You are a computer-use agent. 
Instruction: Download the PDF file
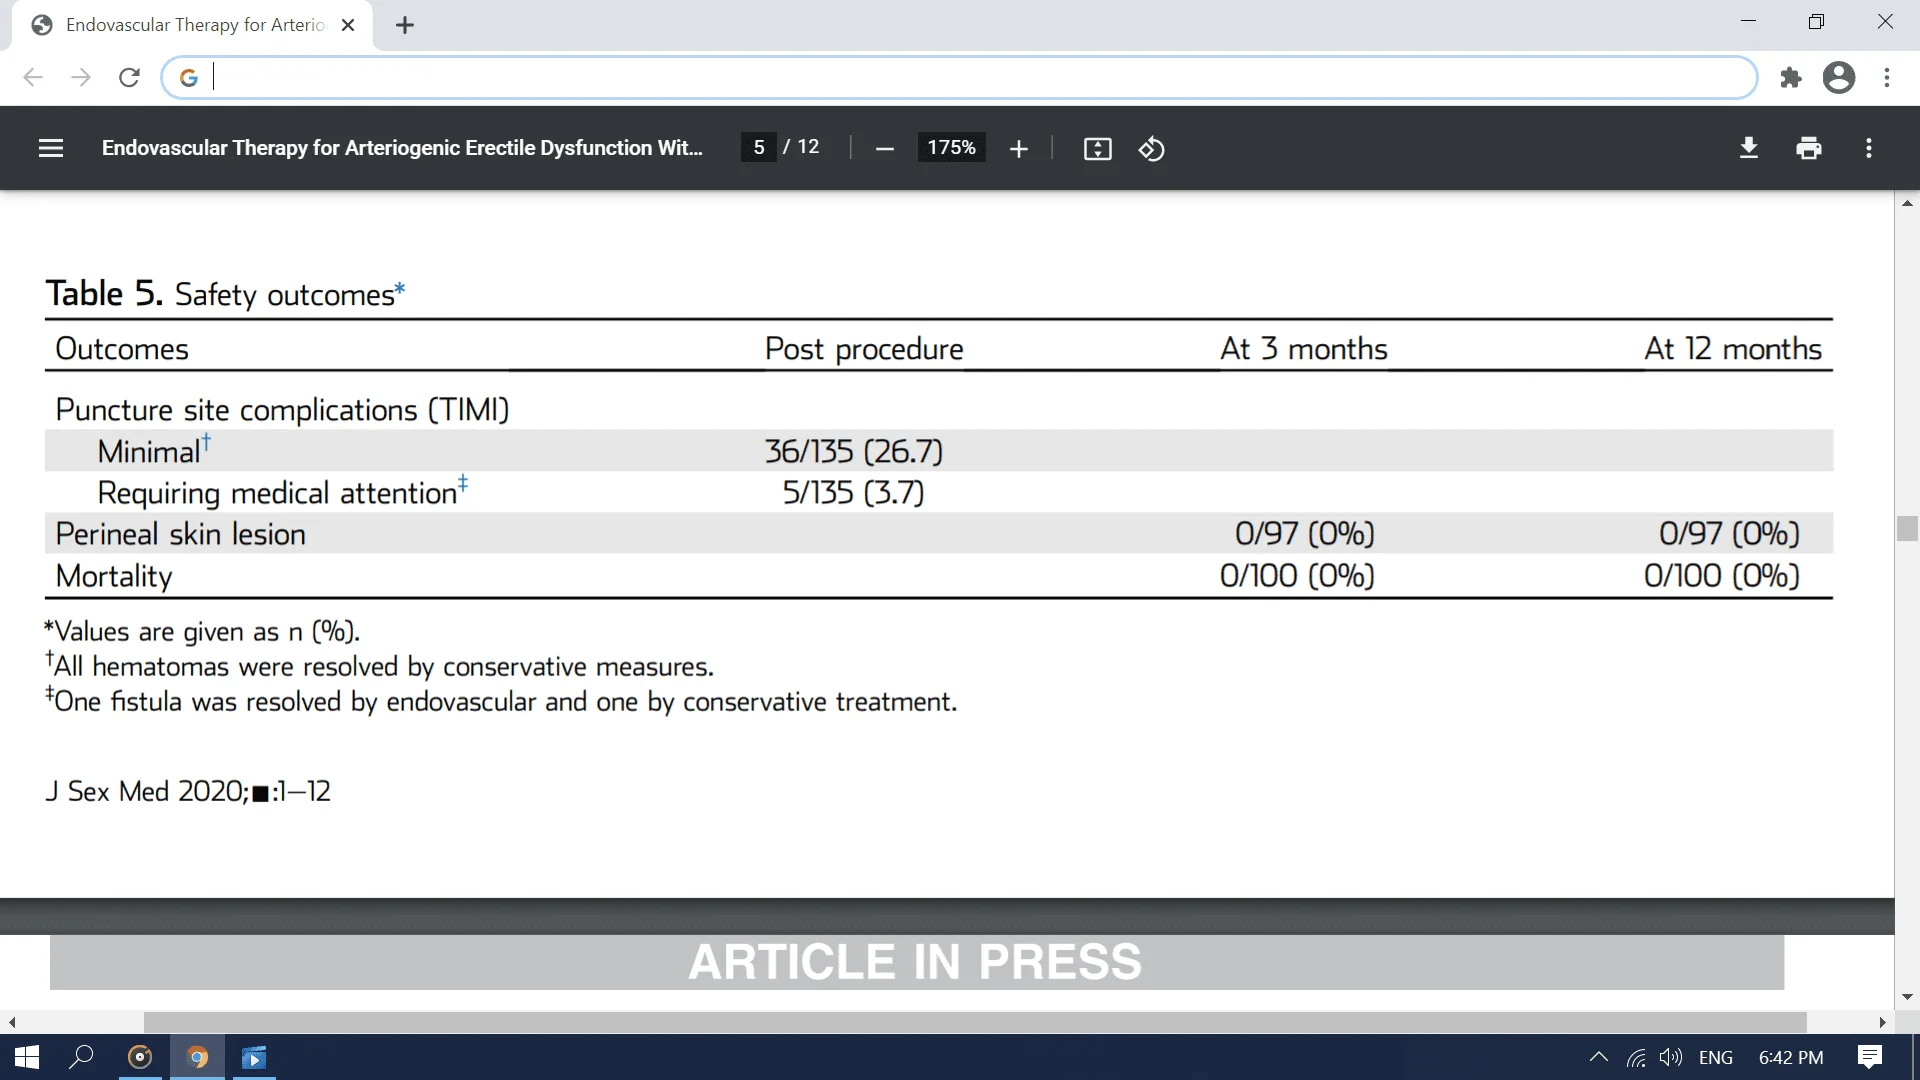(1748, 148)
